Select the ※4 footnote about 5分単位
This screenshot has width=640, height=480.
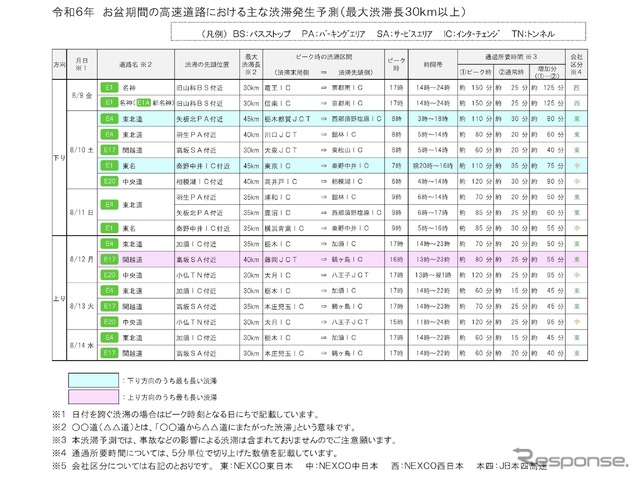pos(196,453)
